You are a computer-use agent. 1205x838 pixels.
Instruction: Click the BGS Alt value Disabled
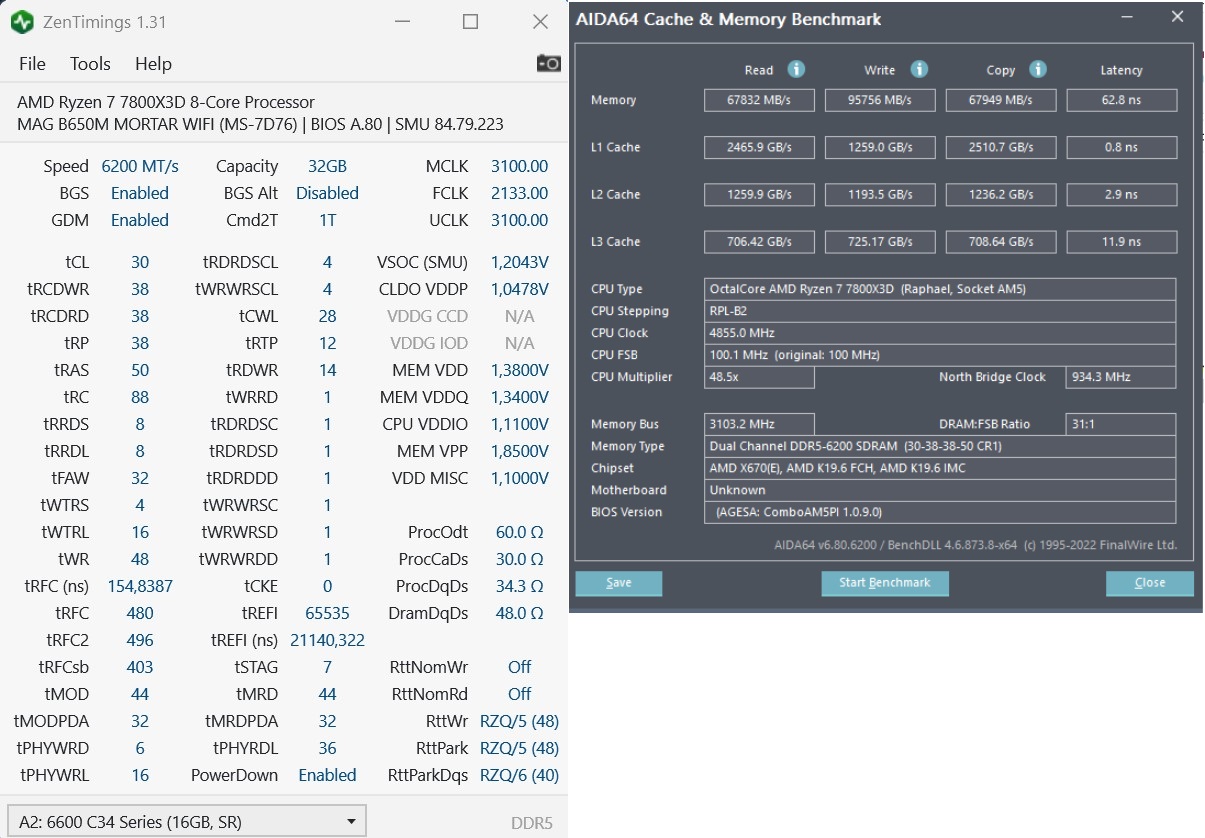(x=327, y=193)
